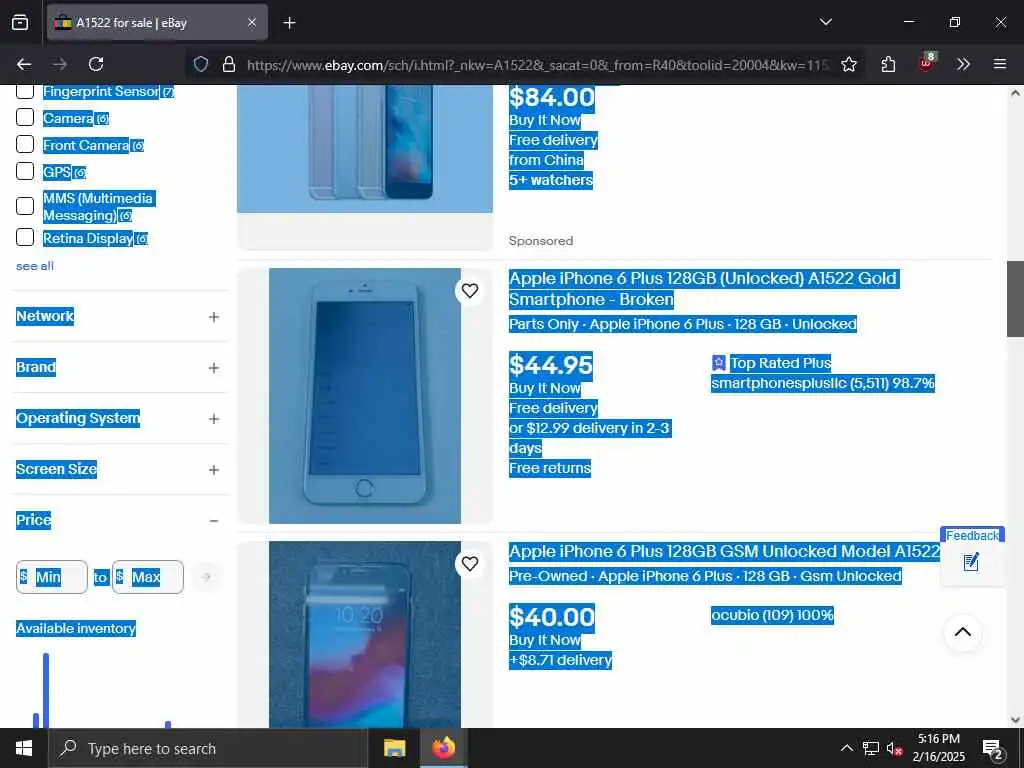The width and height of the screenshot is (1024, 768).
Task: Open the muted volume tray icon
Action: click(894, 748)
